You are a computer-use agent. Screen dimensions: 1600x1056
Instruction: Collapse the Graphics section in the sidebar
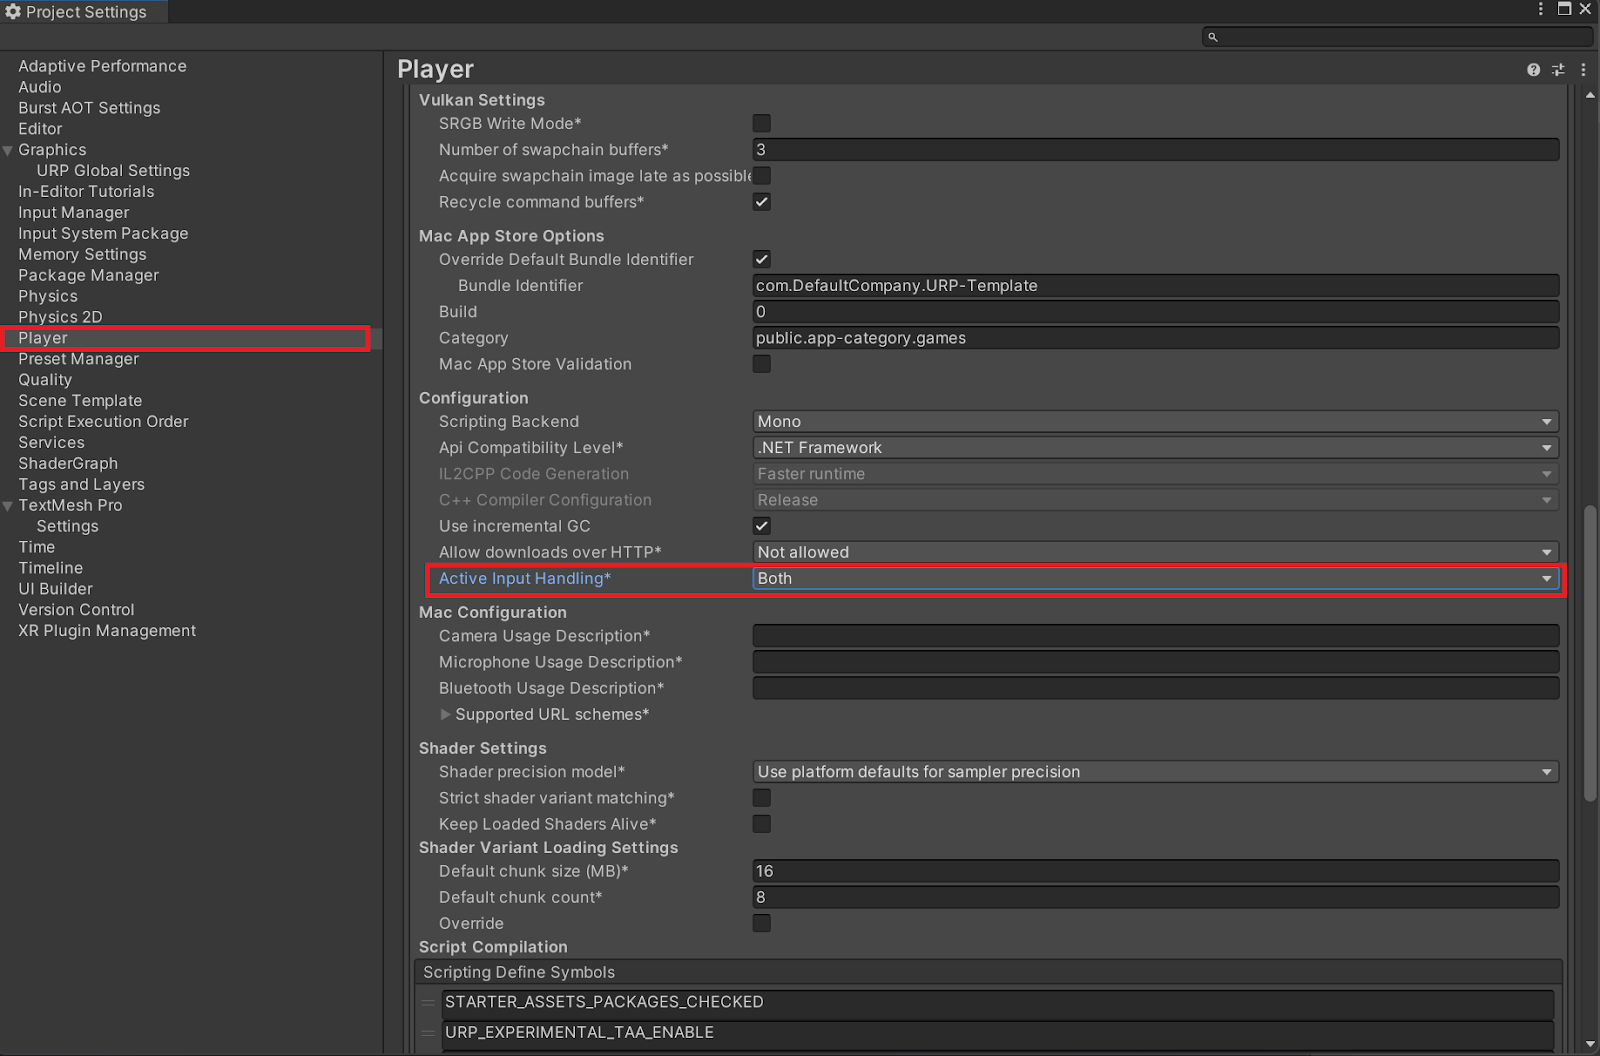[x=8, y=149]
